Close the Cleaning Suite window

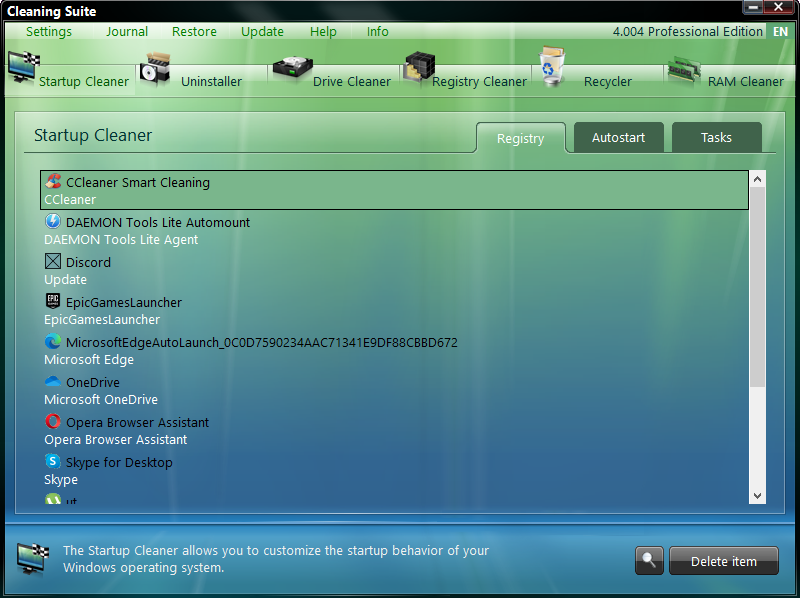[779, 7]
